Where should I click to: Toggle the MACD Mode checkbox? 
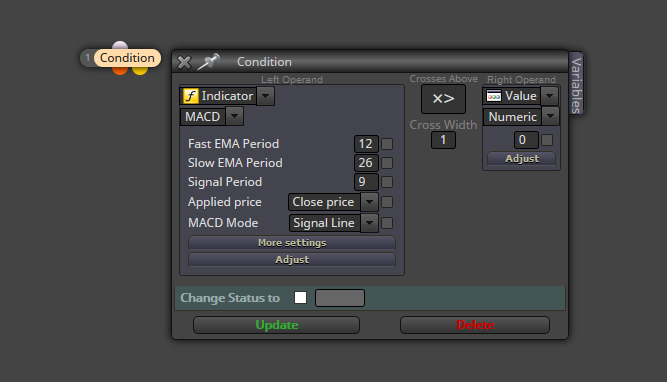tap(387, 223)
